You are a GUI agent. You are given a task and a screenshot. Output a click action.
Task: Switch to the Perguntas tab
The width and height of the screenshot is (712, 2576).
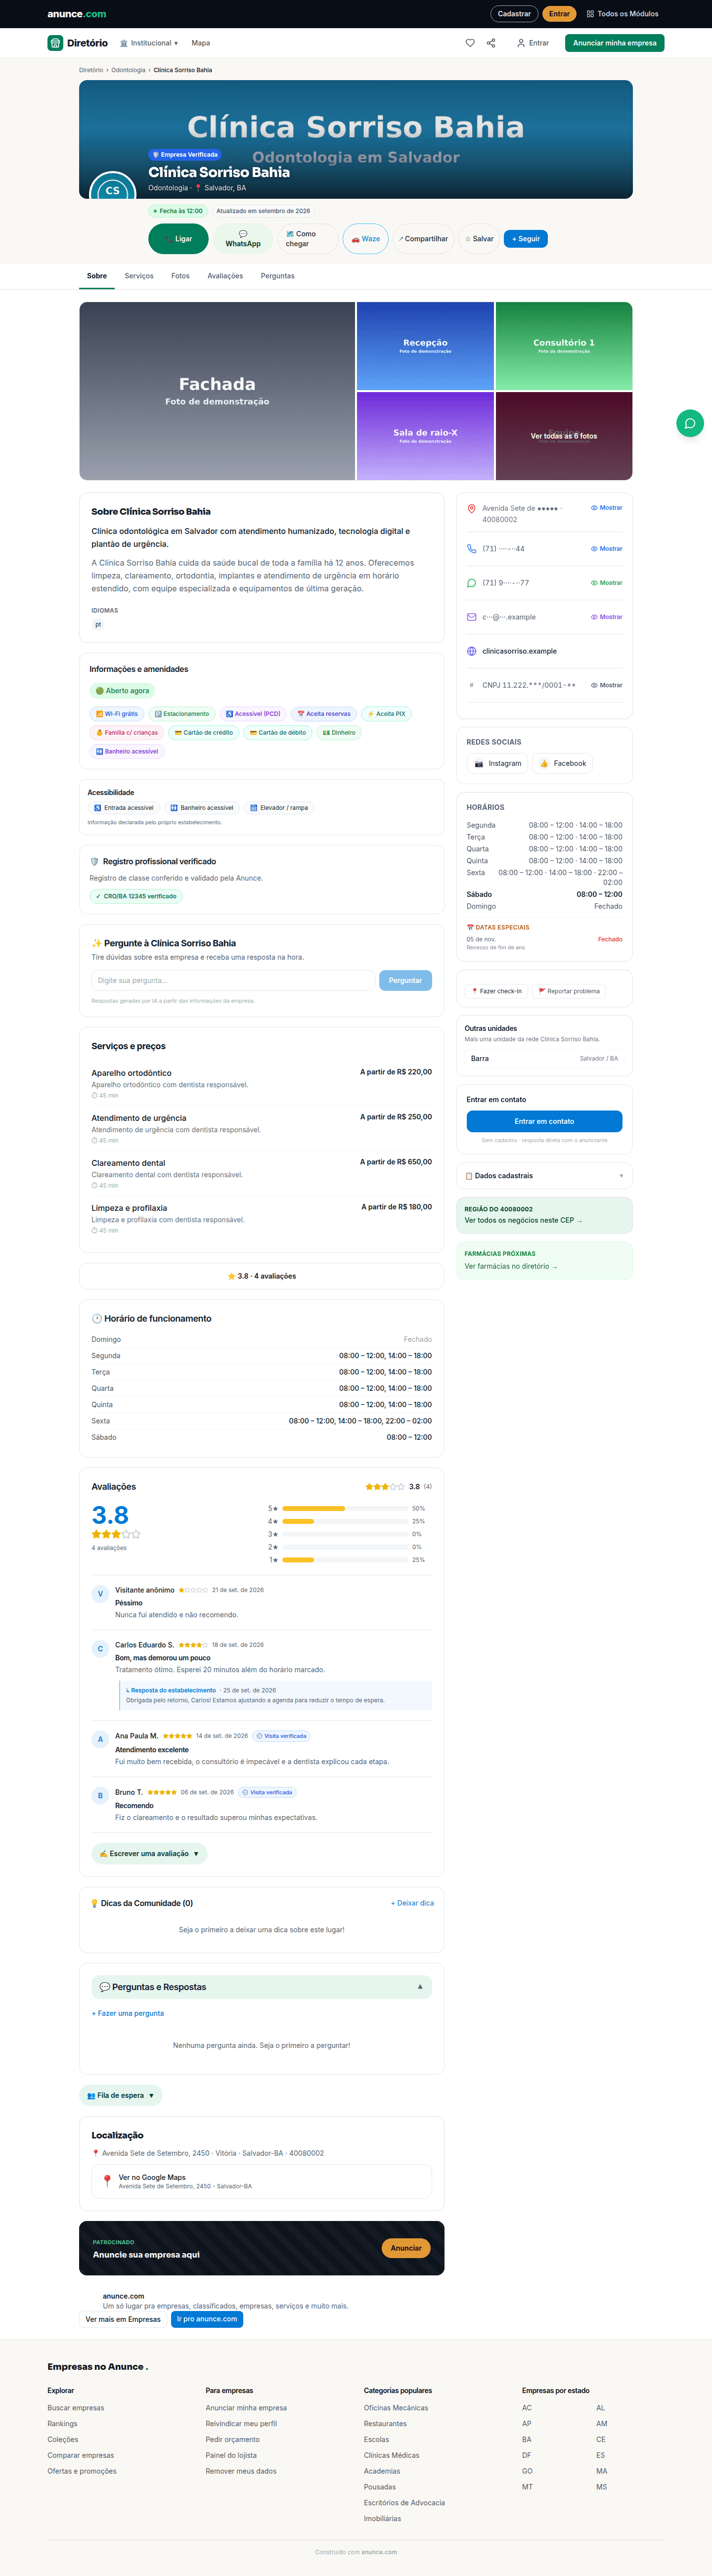click(277, 276)
